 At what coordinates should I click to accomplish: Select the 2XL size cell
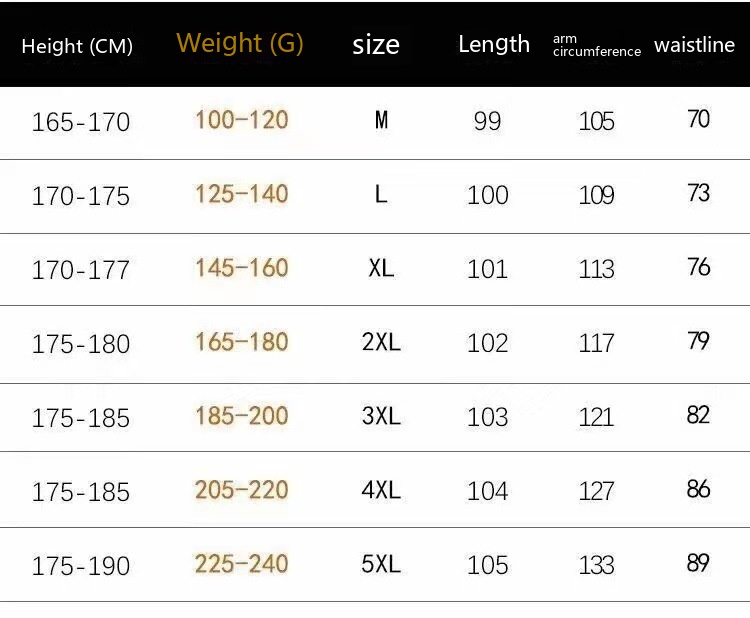pos(381,342)
